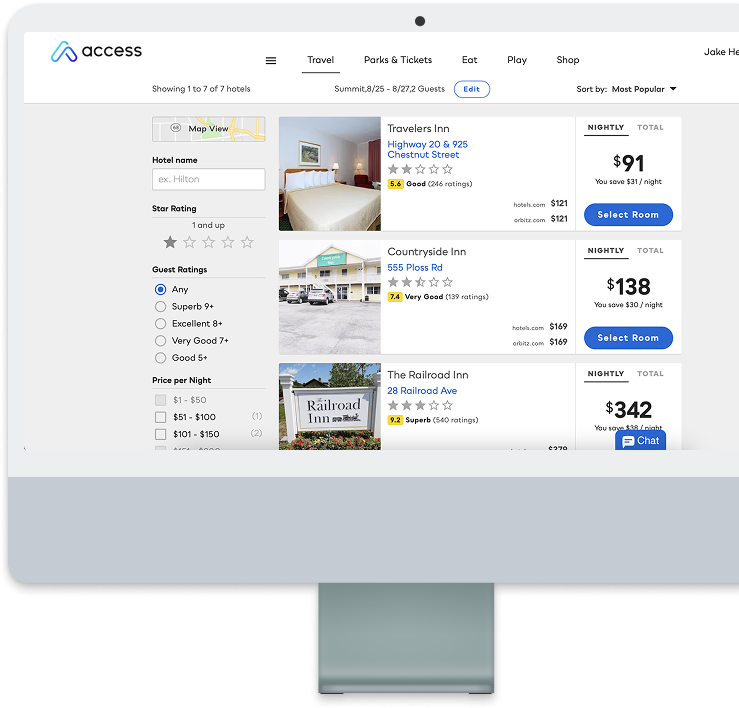Select the Very Good 7+ guest rating
The image size is (739, 708).
[x=160, y=340]
